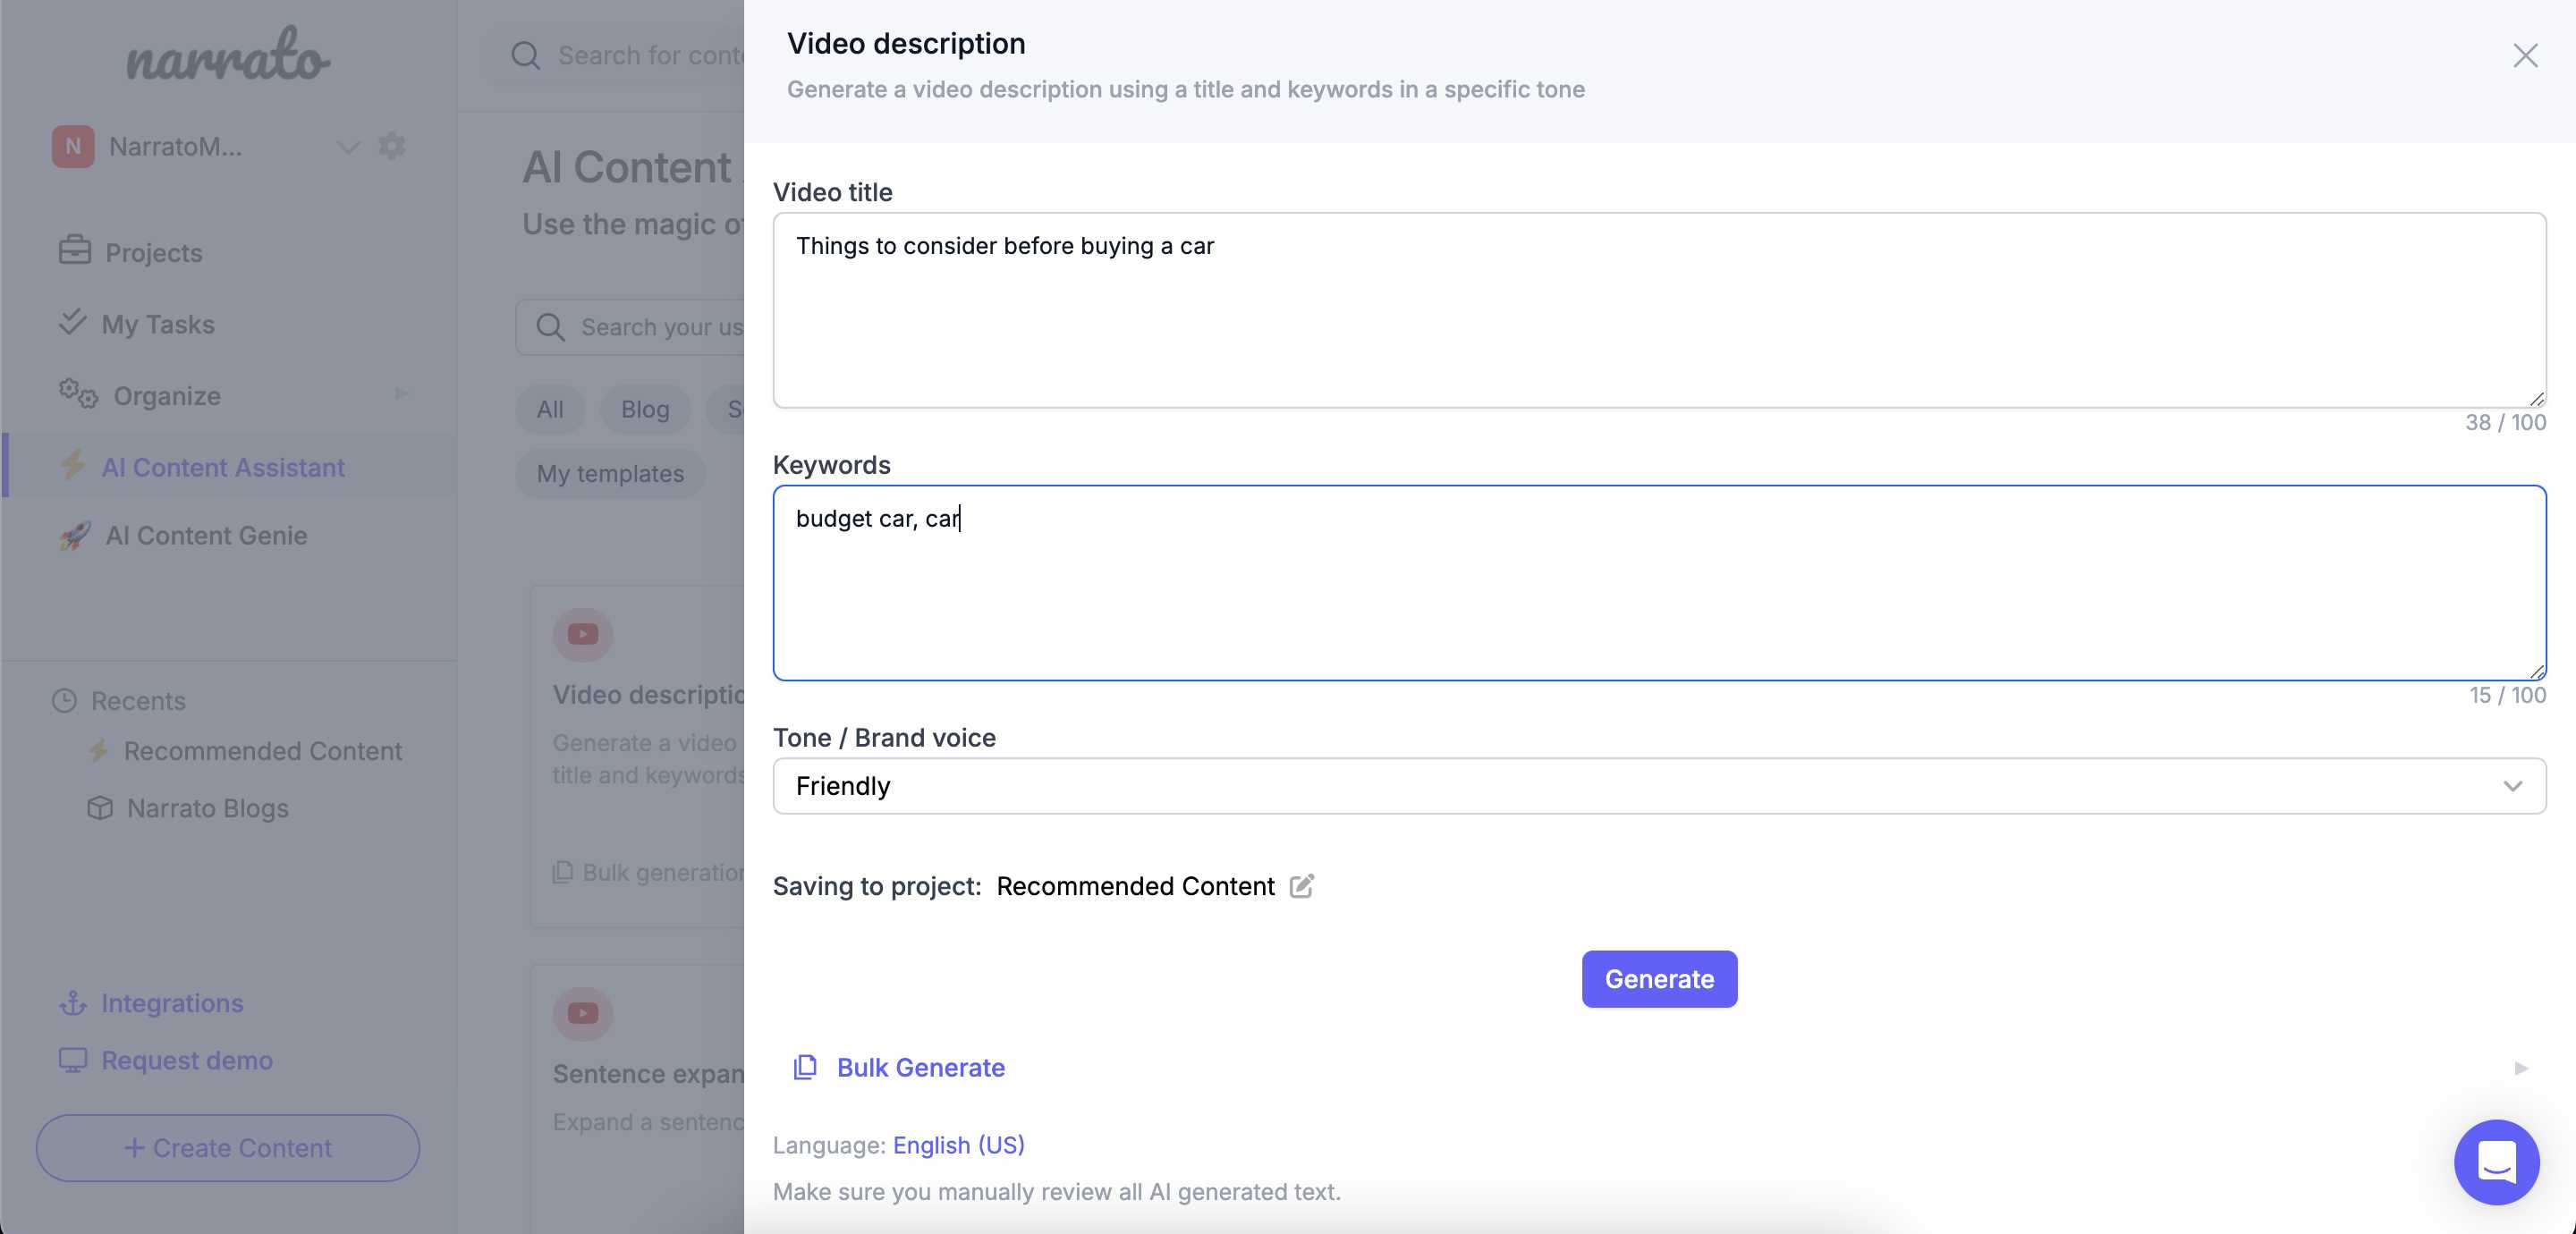The width and height of the screenshot is (2576, 1234).
Task: Click the Keywords text area
Action: tap(1659, 583)
